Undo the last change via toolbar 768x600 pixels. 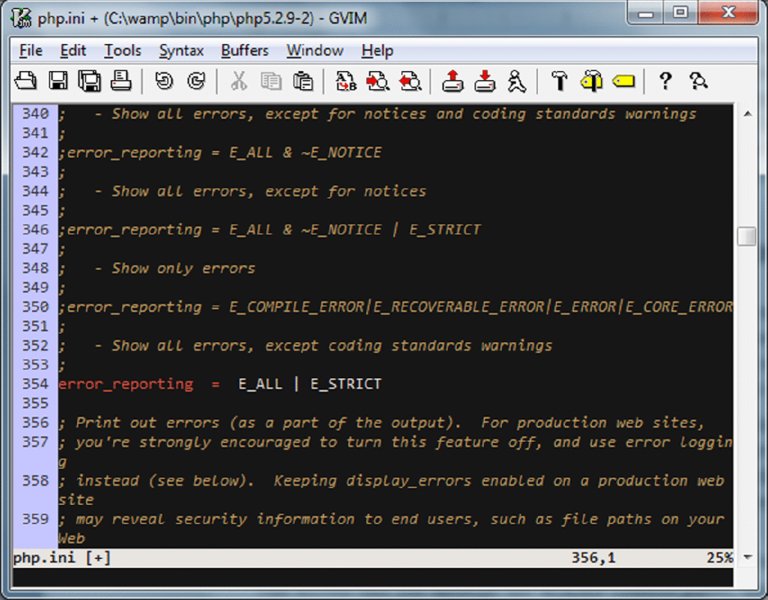(x=164, y=81)
